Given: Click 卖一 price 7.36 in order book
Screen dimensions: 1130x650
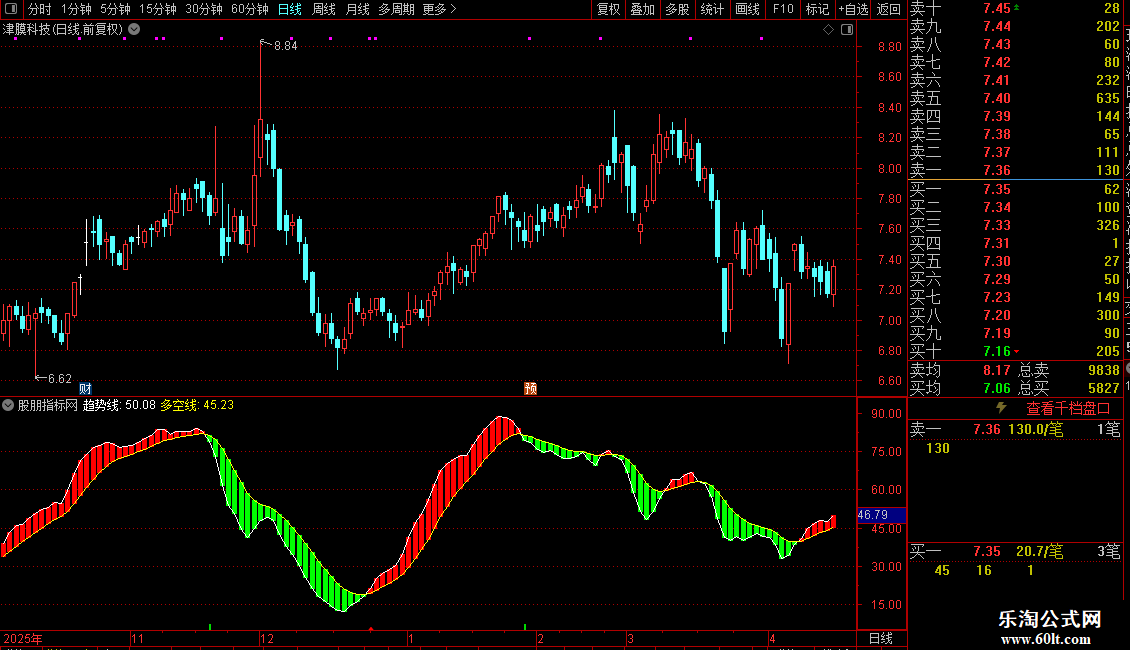Looking at the screenshot, I should coord(997,170).
